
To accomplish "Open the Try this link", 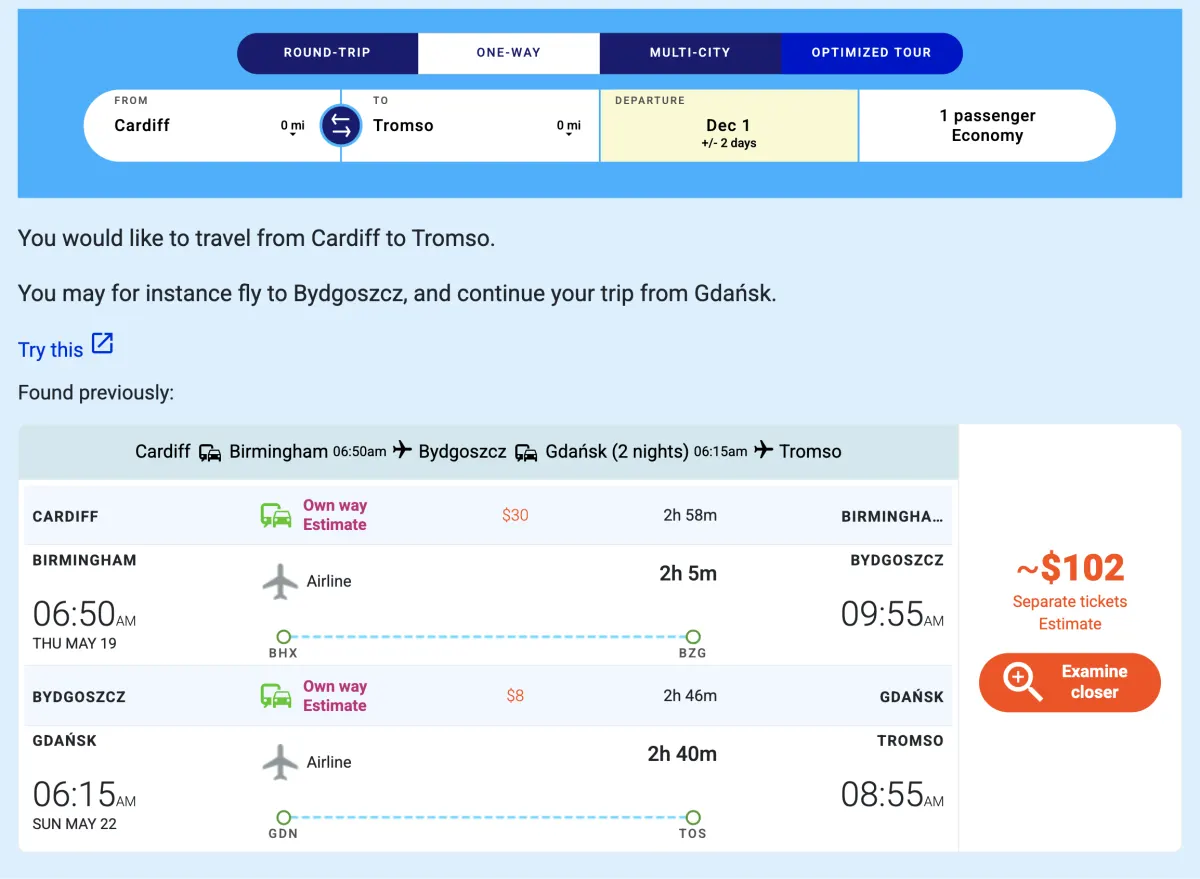I will 51,349.
